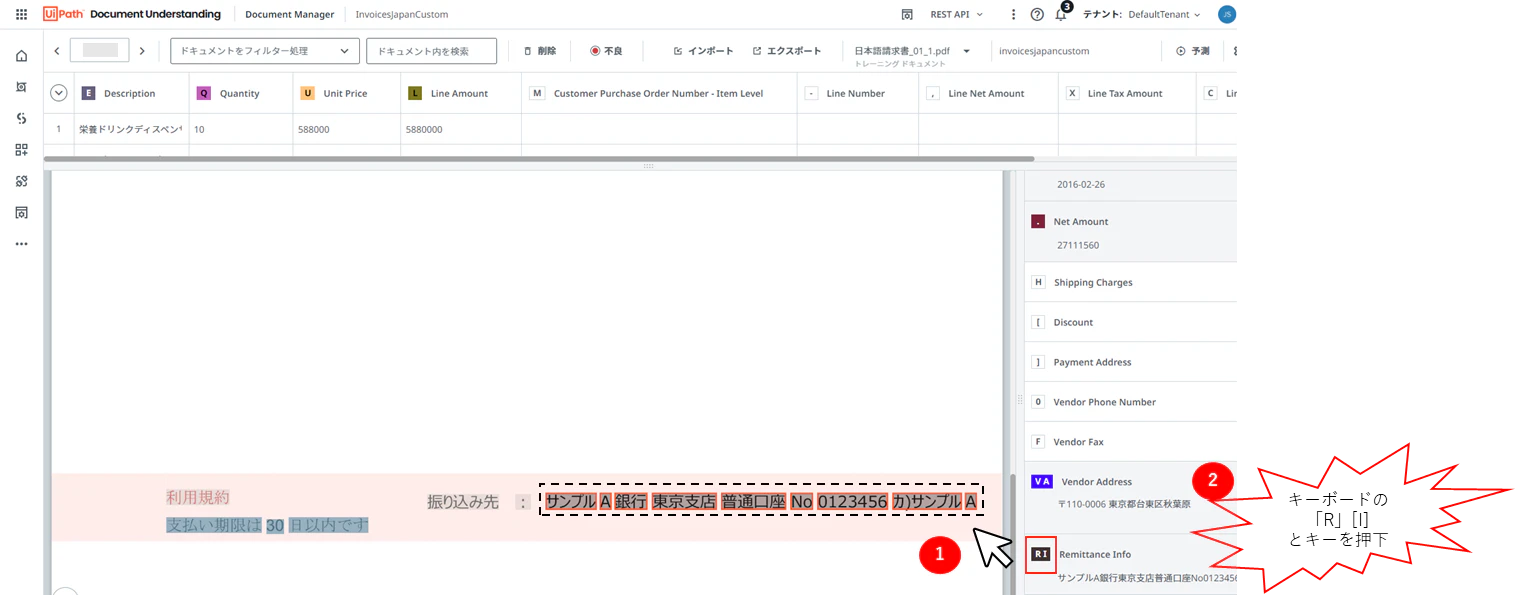Click the 東京支店 word in document
Screen dimensions: 1516x595
(684, 501)
